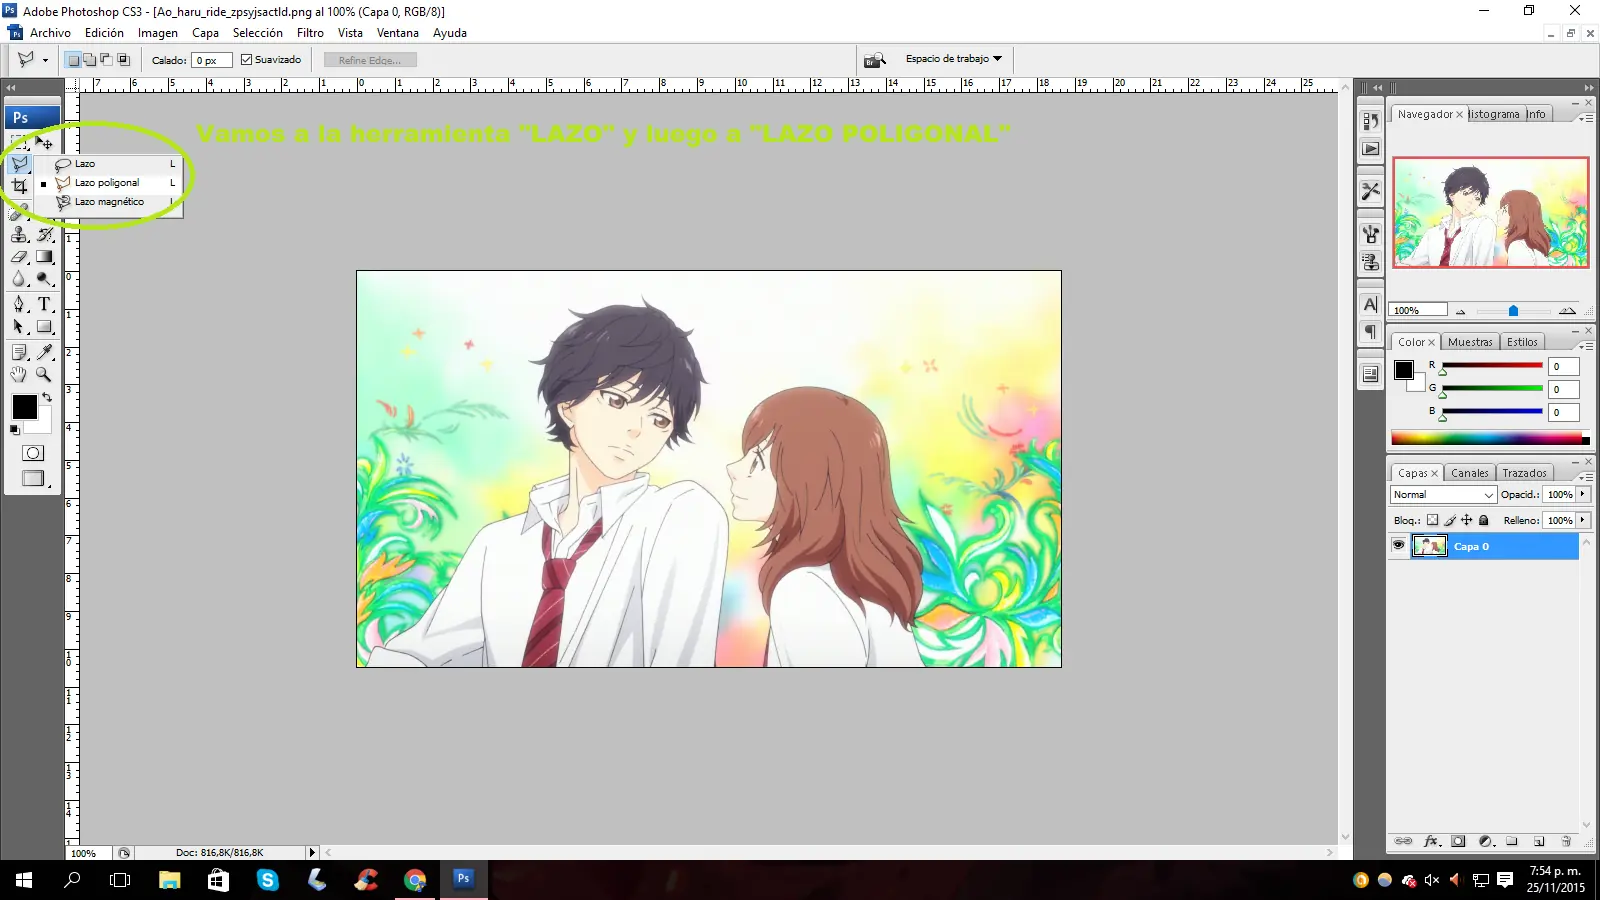Select the Notes tool
Viewport: 1600px width, 900px height.
tap(19, 352)
